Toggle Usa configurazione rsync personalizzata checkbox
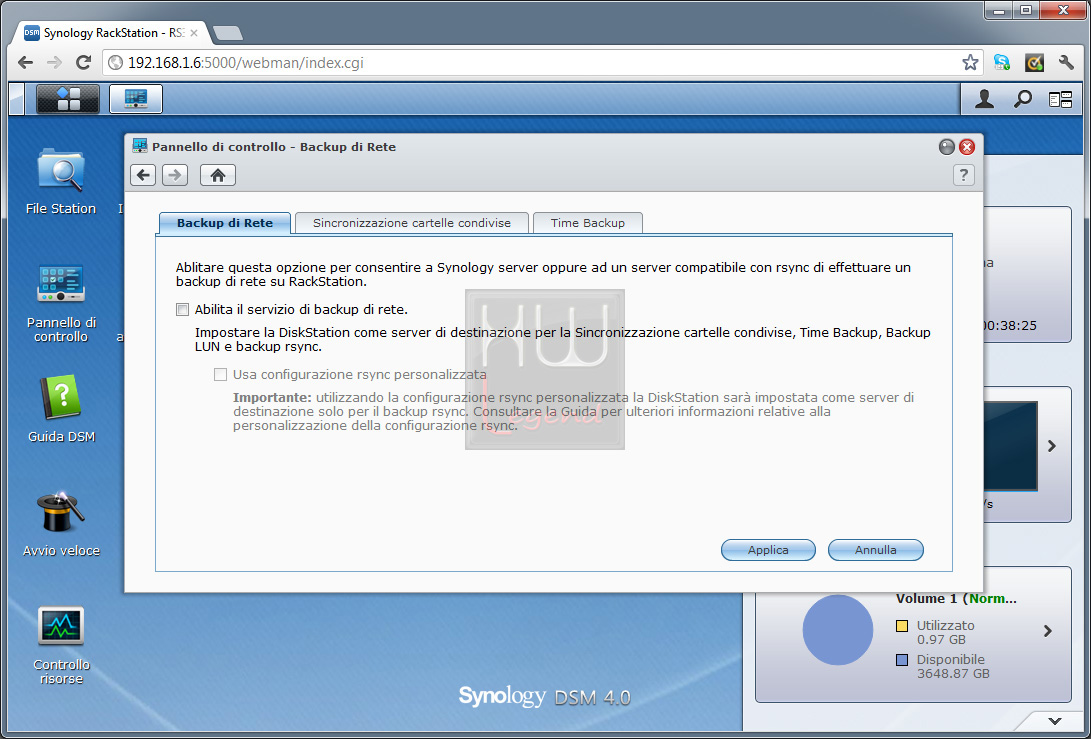 221,374
